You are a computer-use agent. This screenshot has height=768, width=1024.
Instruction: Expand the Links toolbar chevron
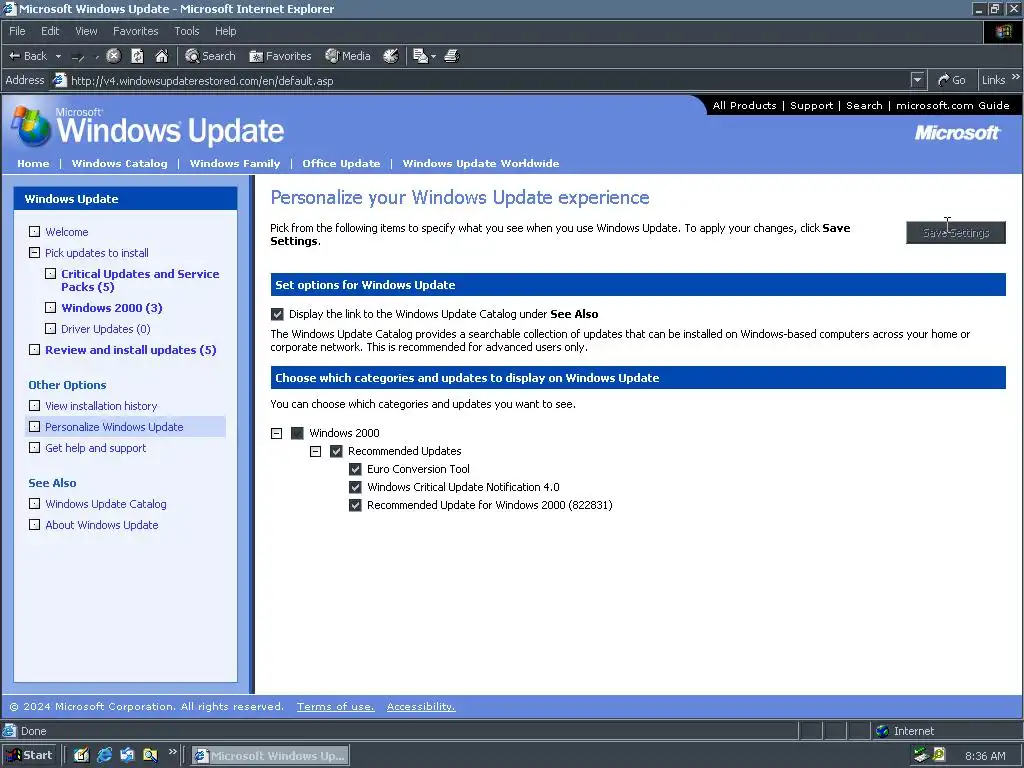(x=1016, y=77)
